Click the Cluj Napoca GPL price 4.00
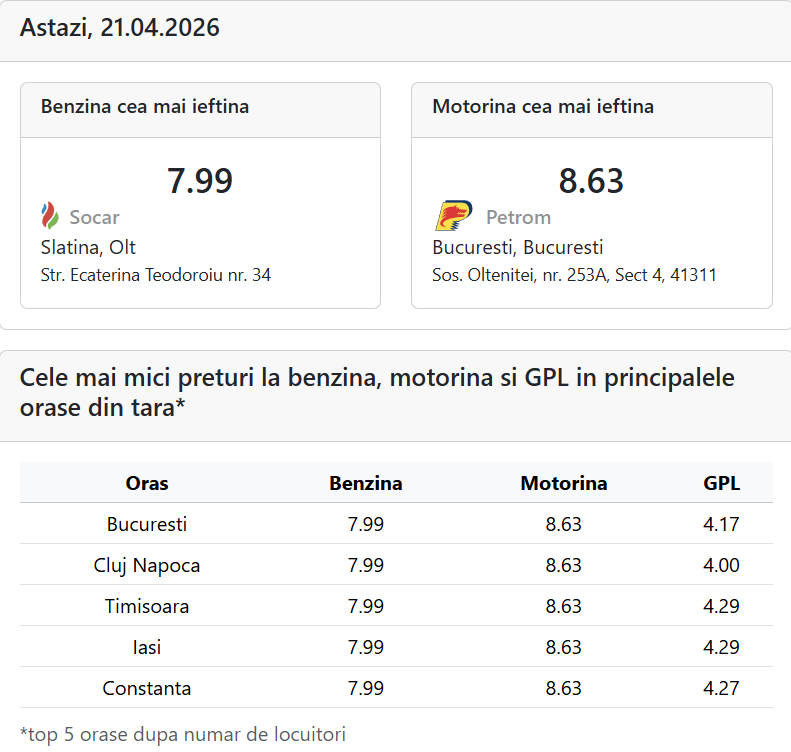 (722, 565)
